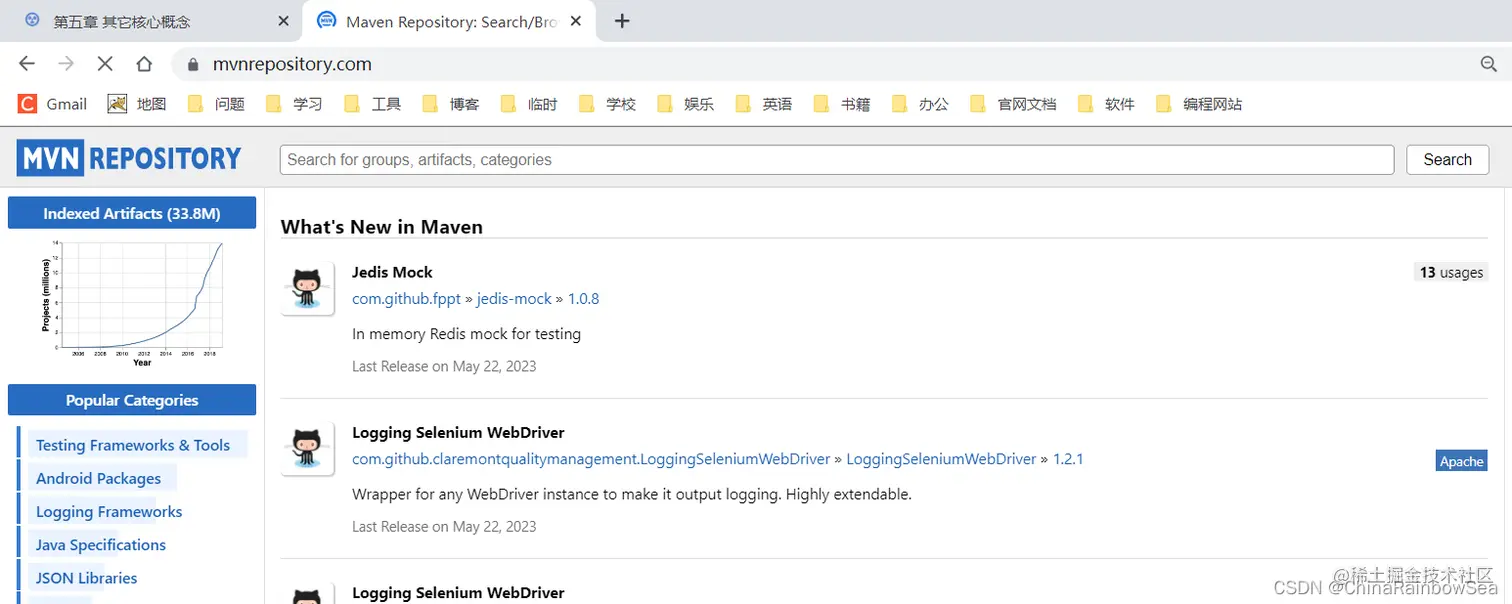This screenshot has height=604, width=1512.
Task: Click the padlock site info icon
Action: [192, 64]
